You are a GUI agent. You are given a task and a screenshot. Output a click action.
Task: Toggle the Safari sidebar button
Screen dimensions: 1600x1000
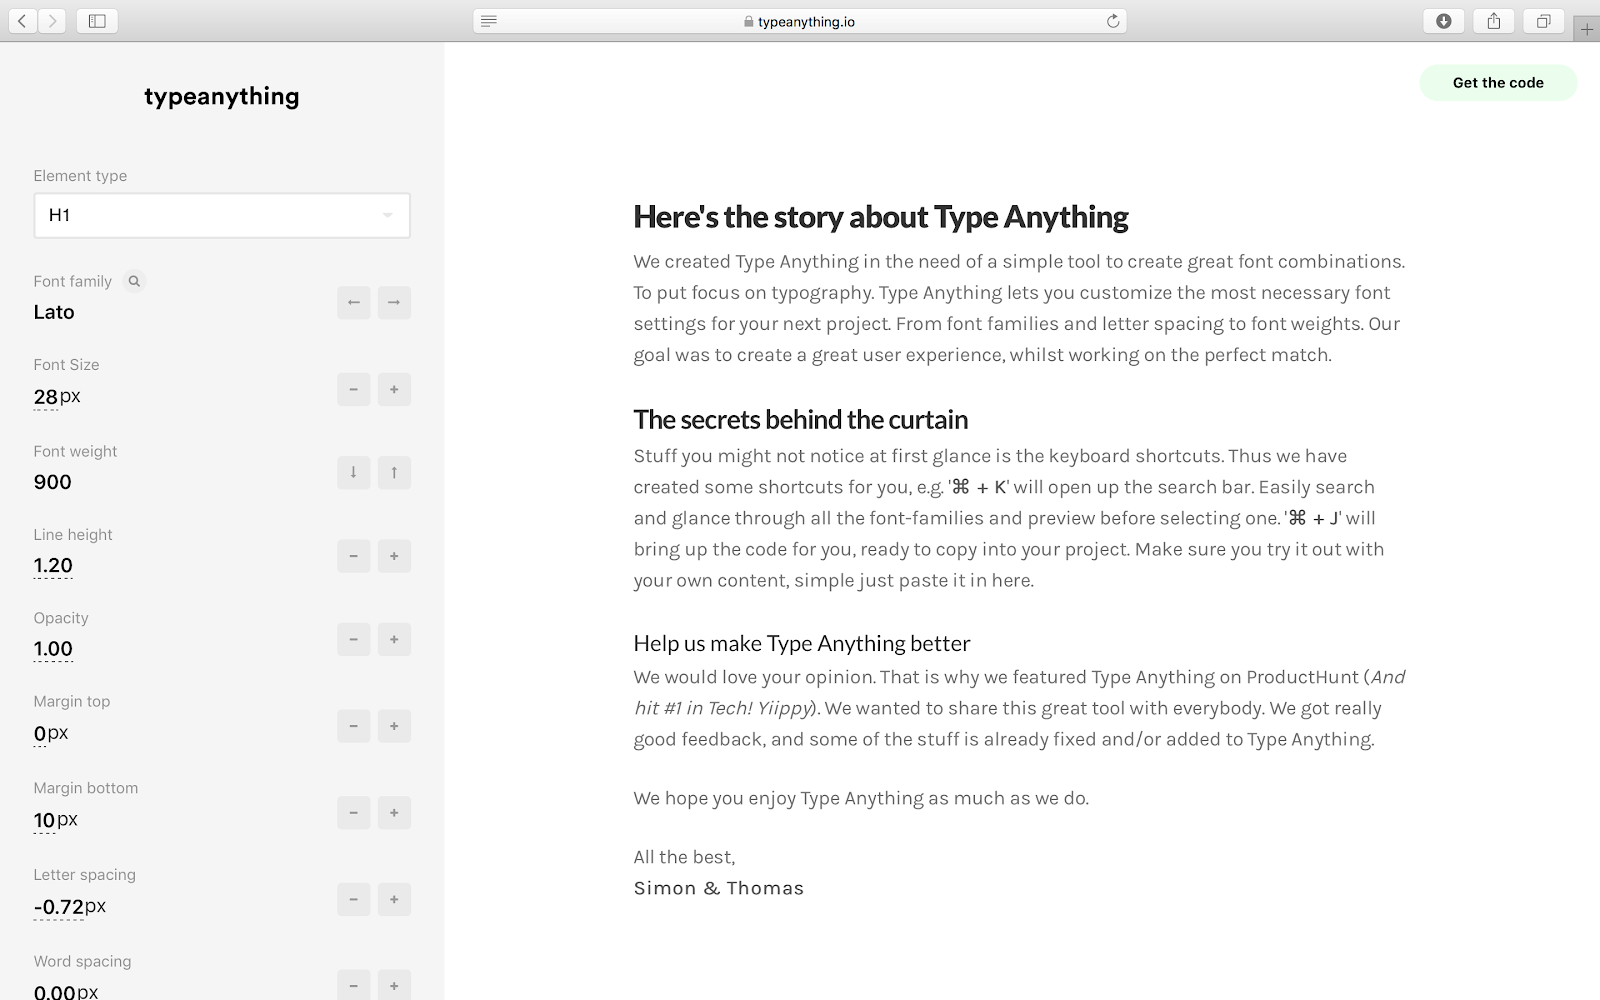[x=97, y=21]
